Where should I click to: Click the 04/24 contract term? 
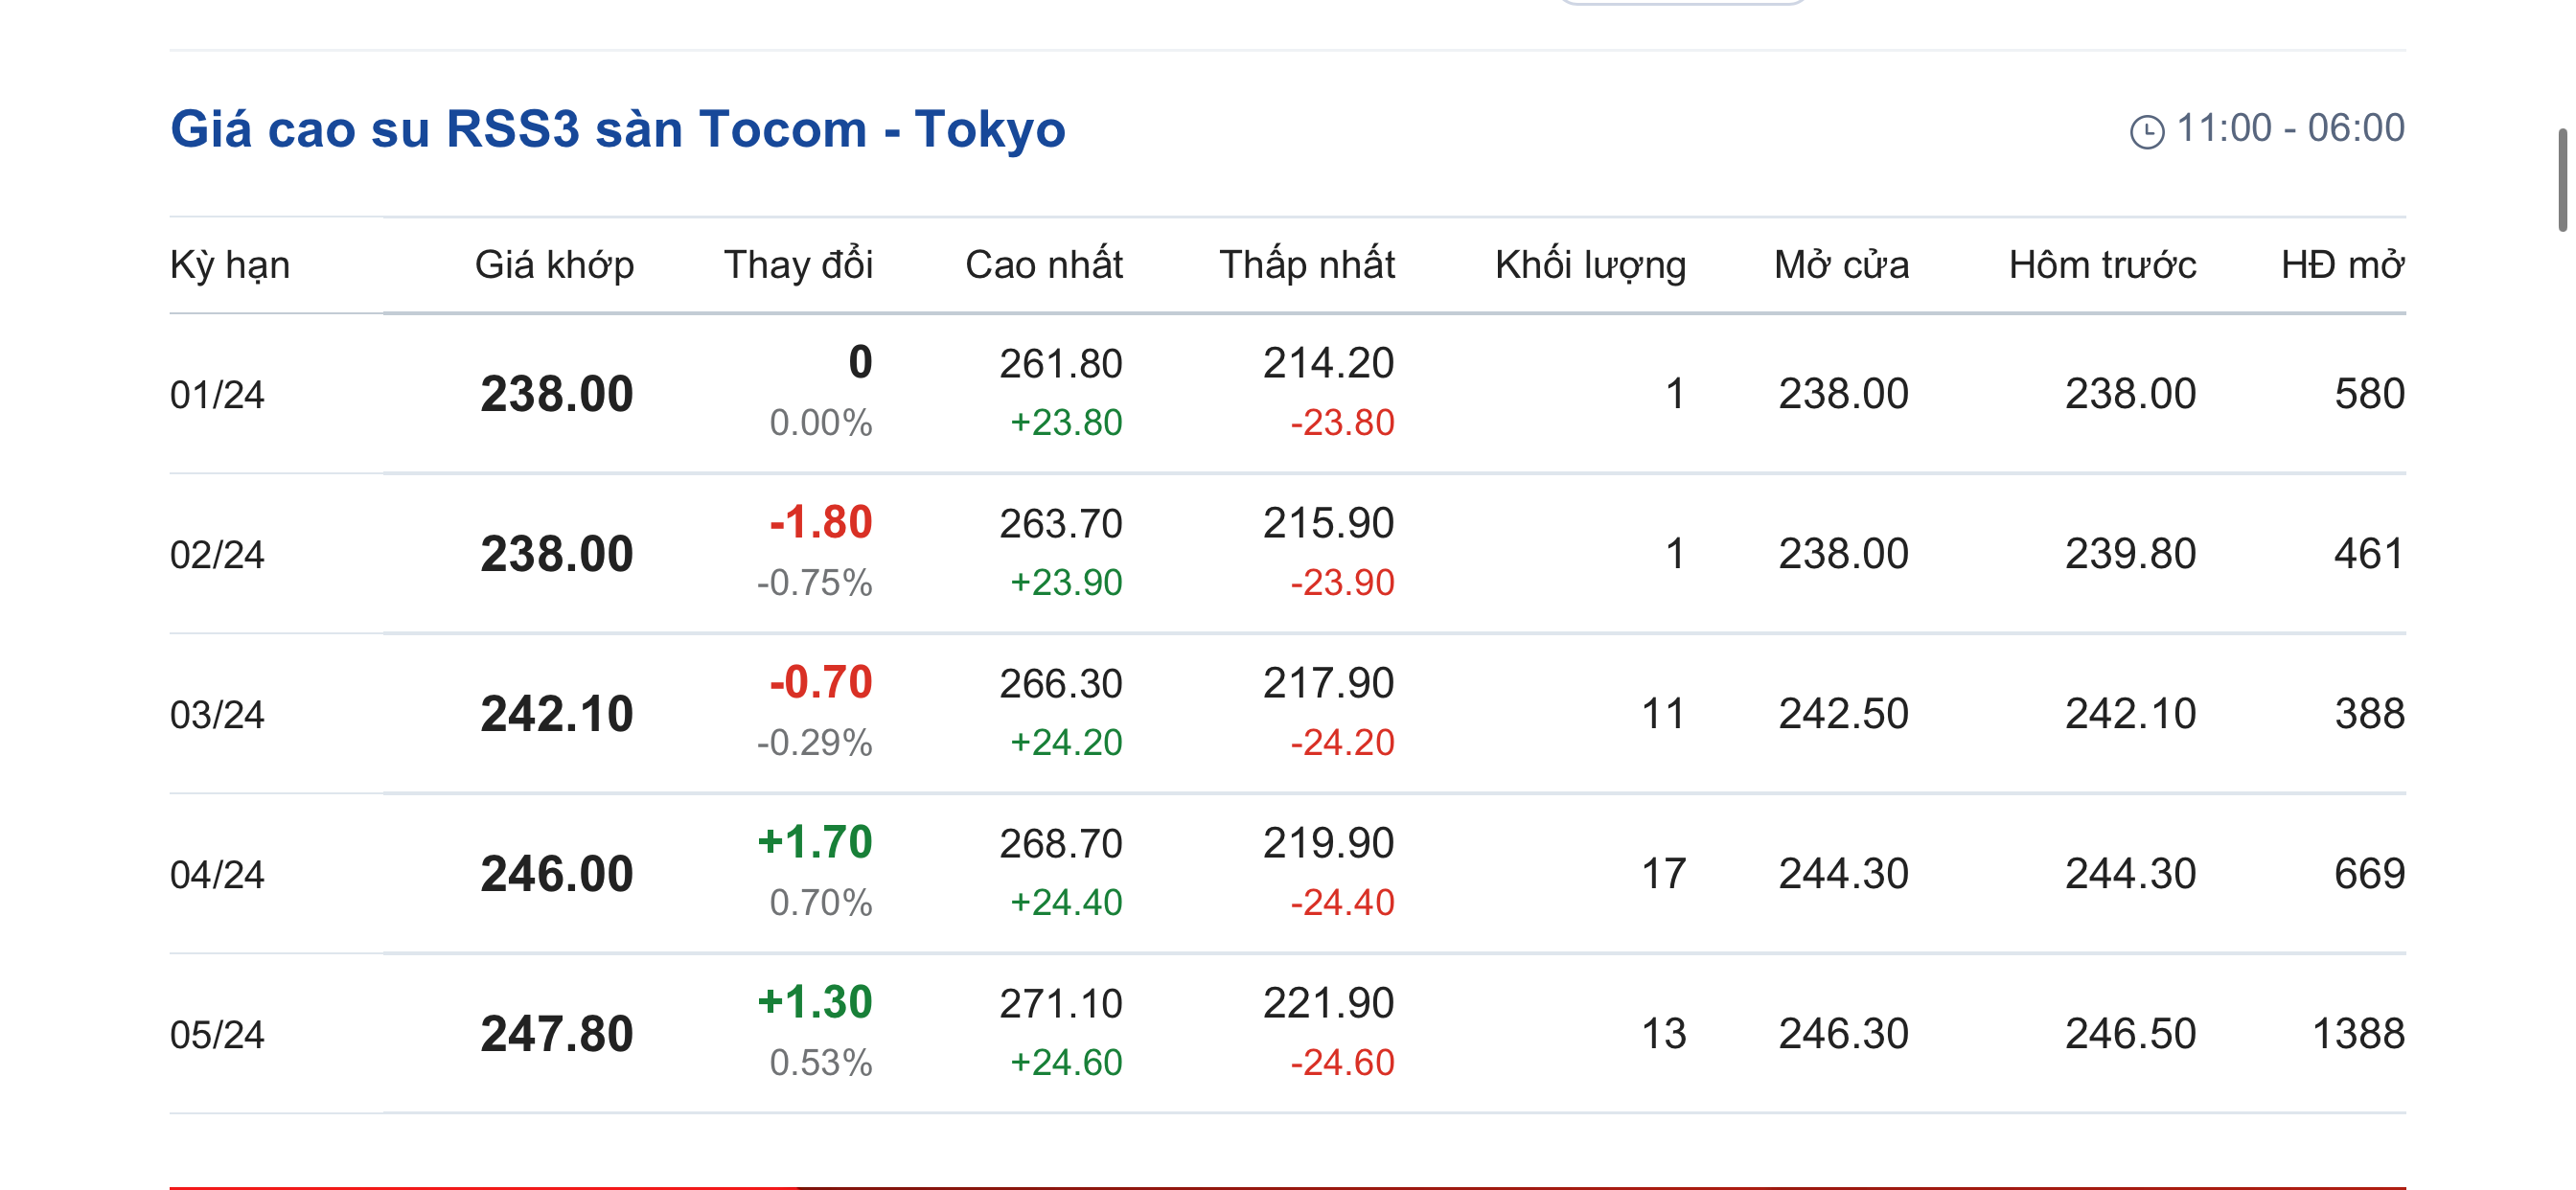click(x=217, y=875)
